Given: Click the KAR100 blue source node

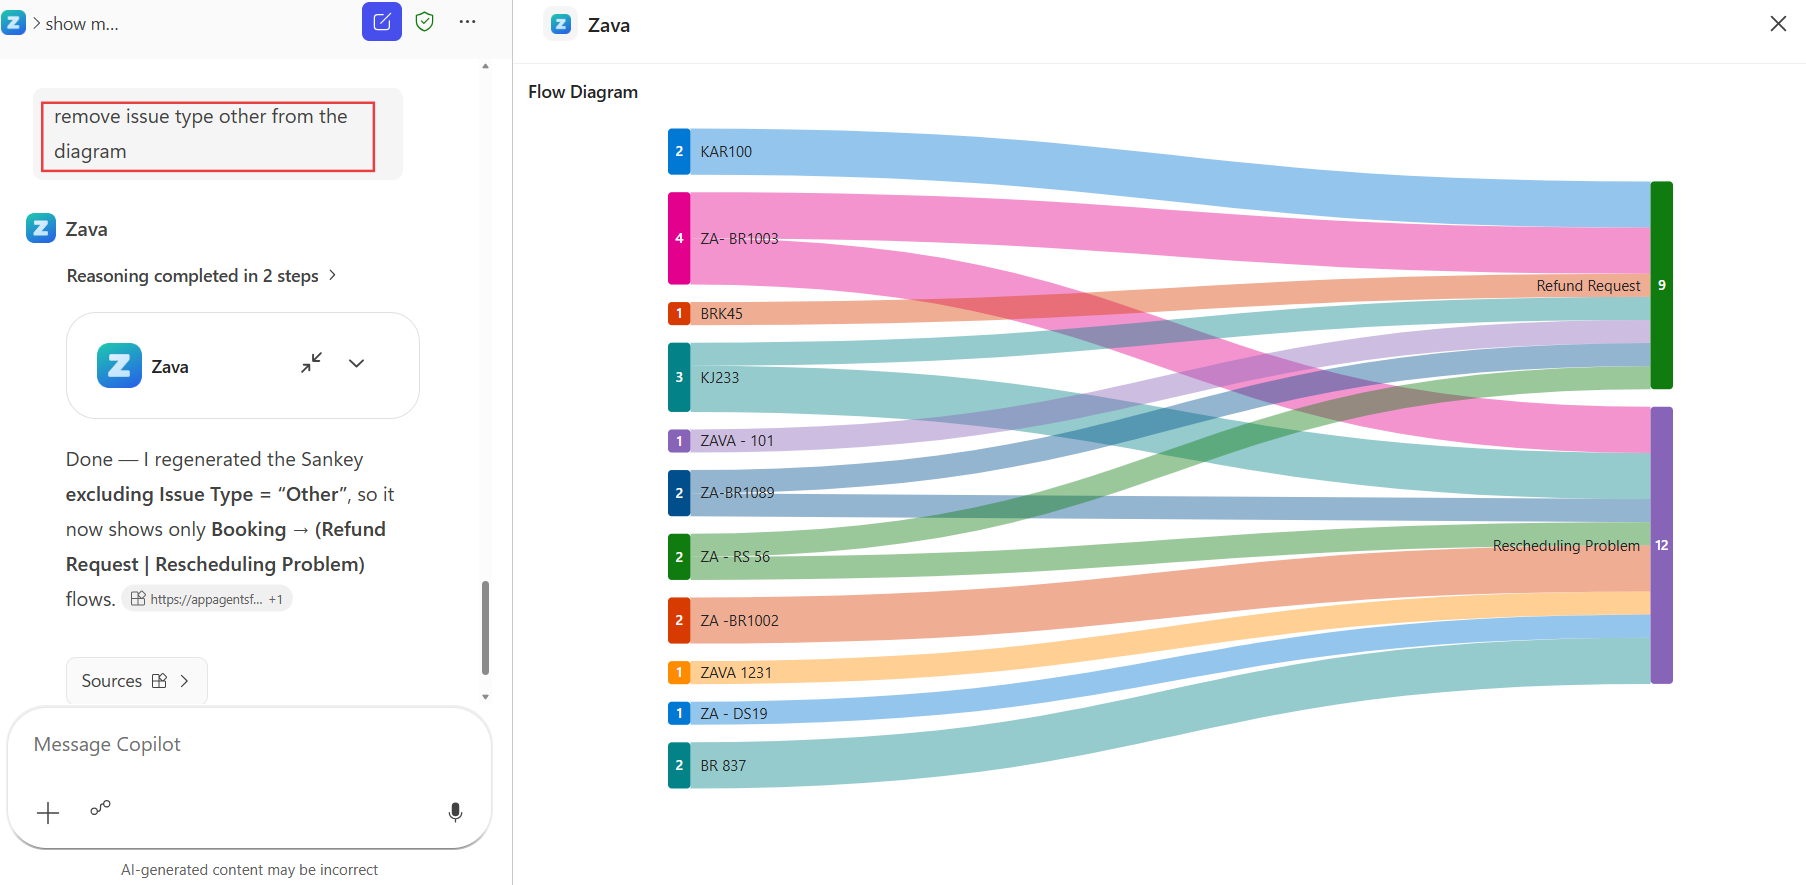Looking at the screenshot, I should [x=679, y=152].
